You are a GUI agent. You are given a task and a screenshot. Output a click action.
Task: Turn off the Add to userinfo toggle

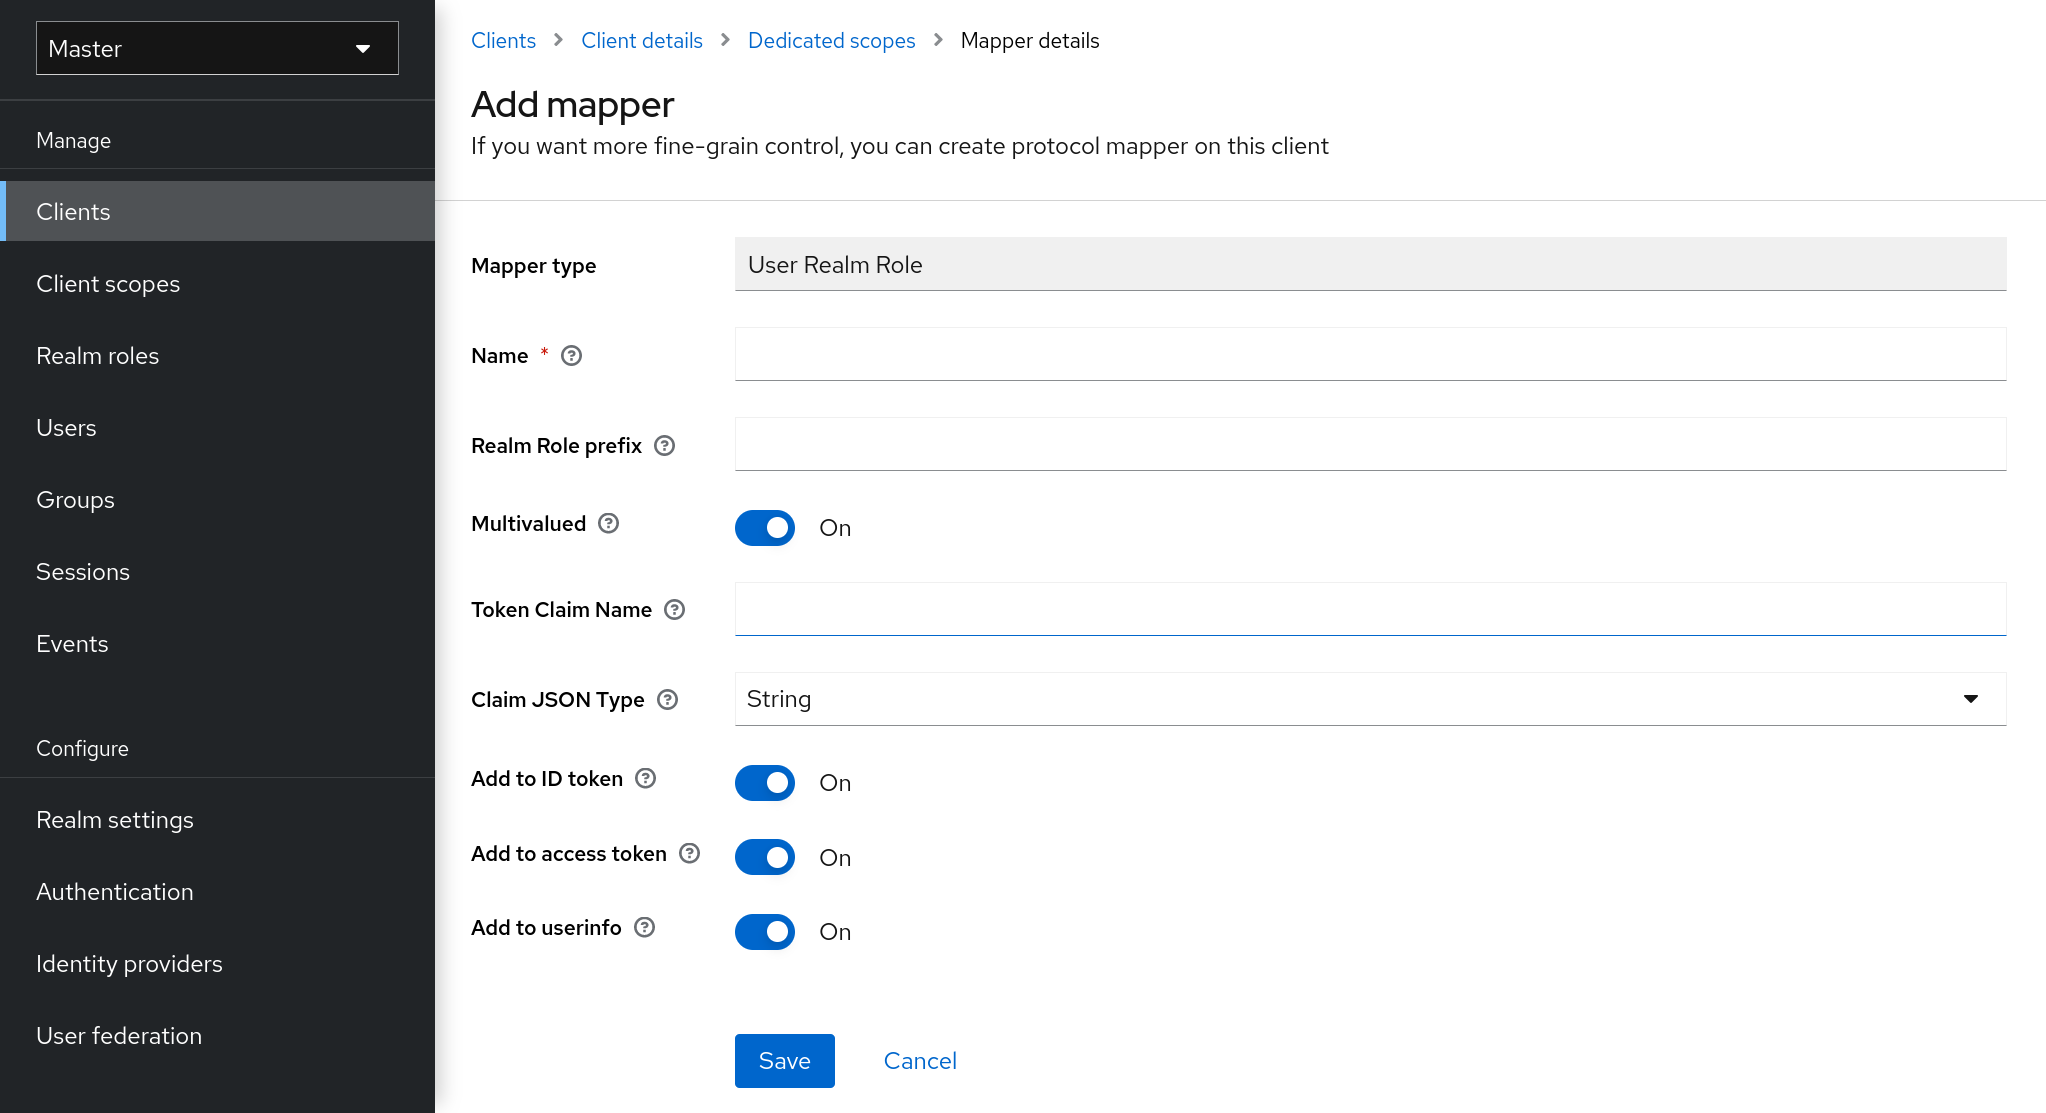765,932
